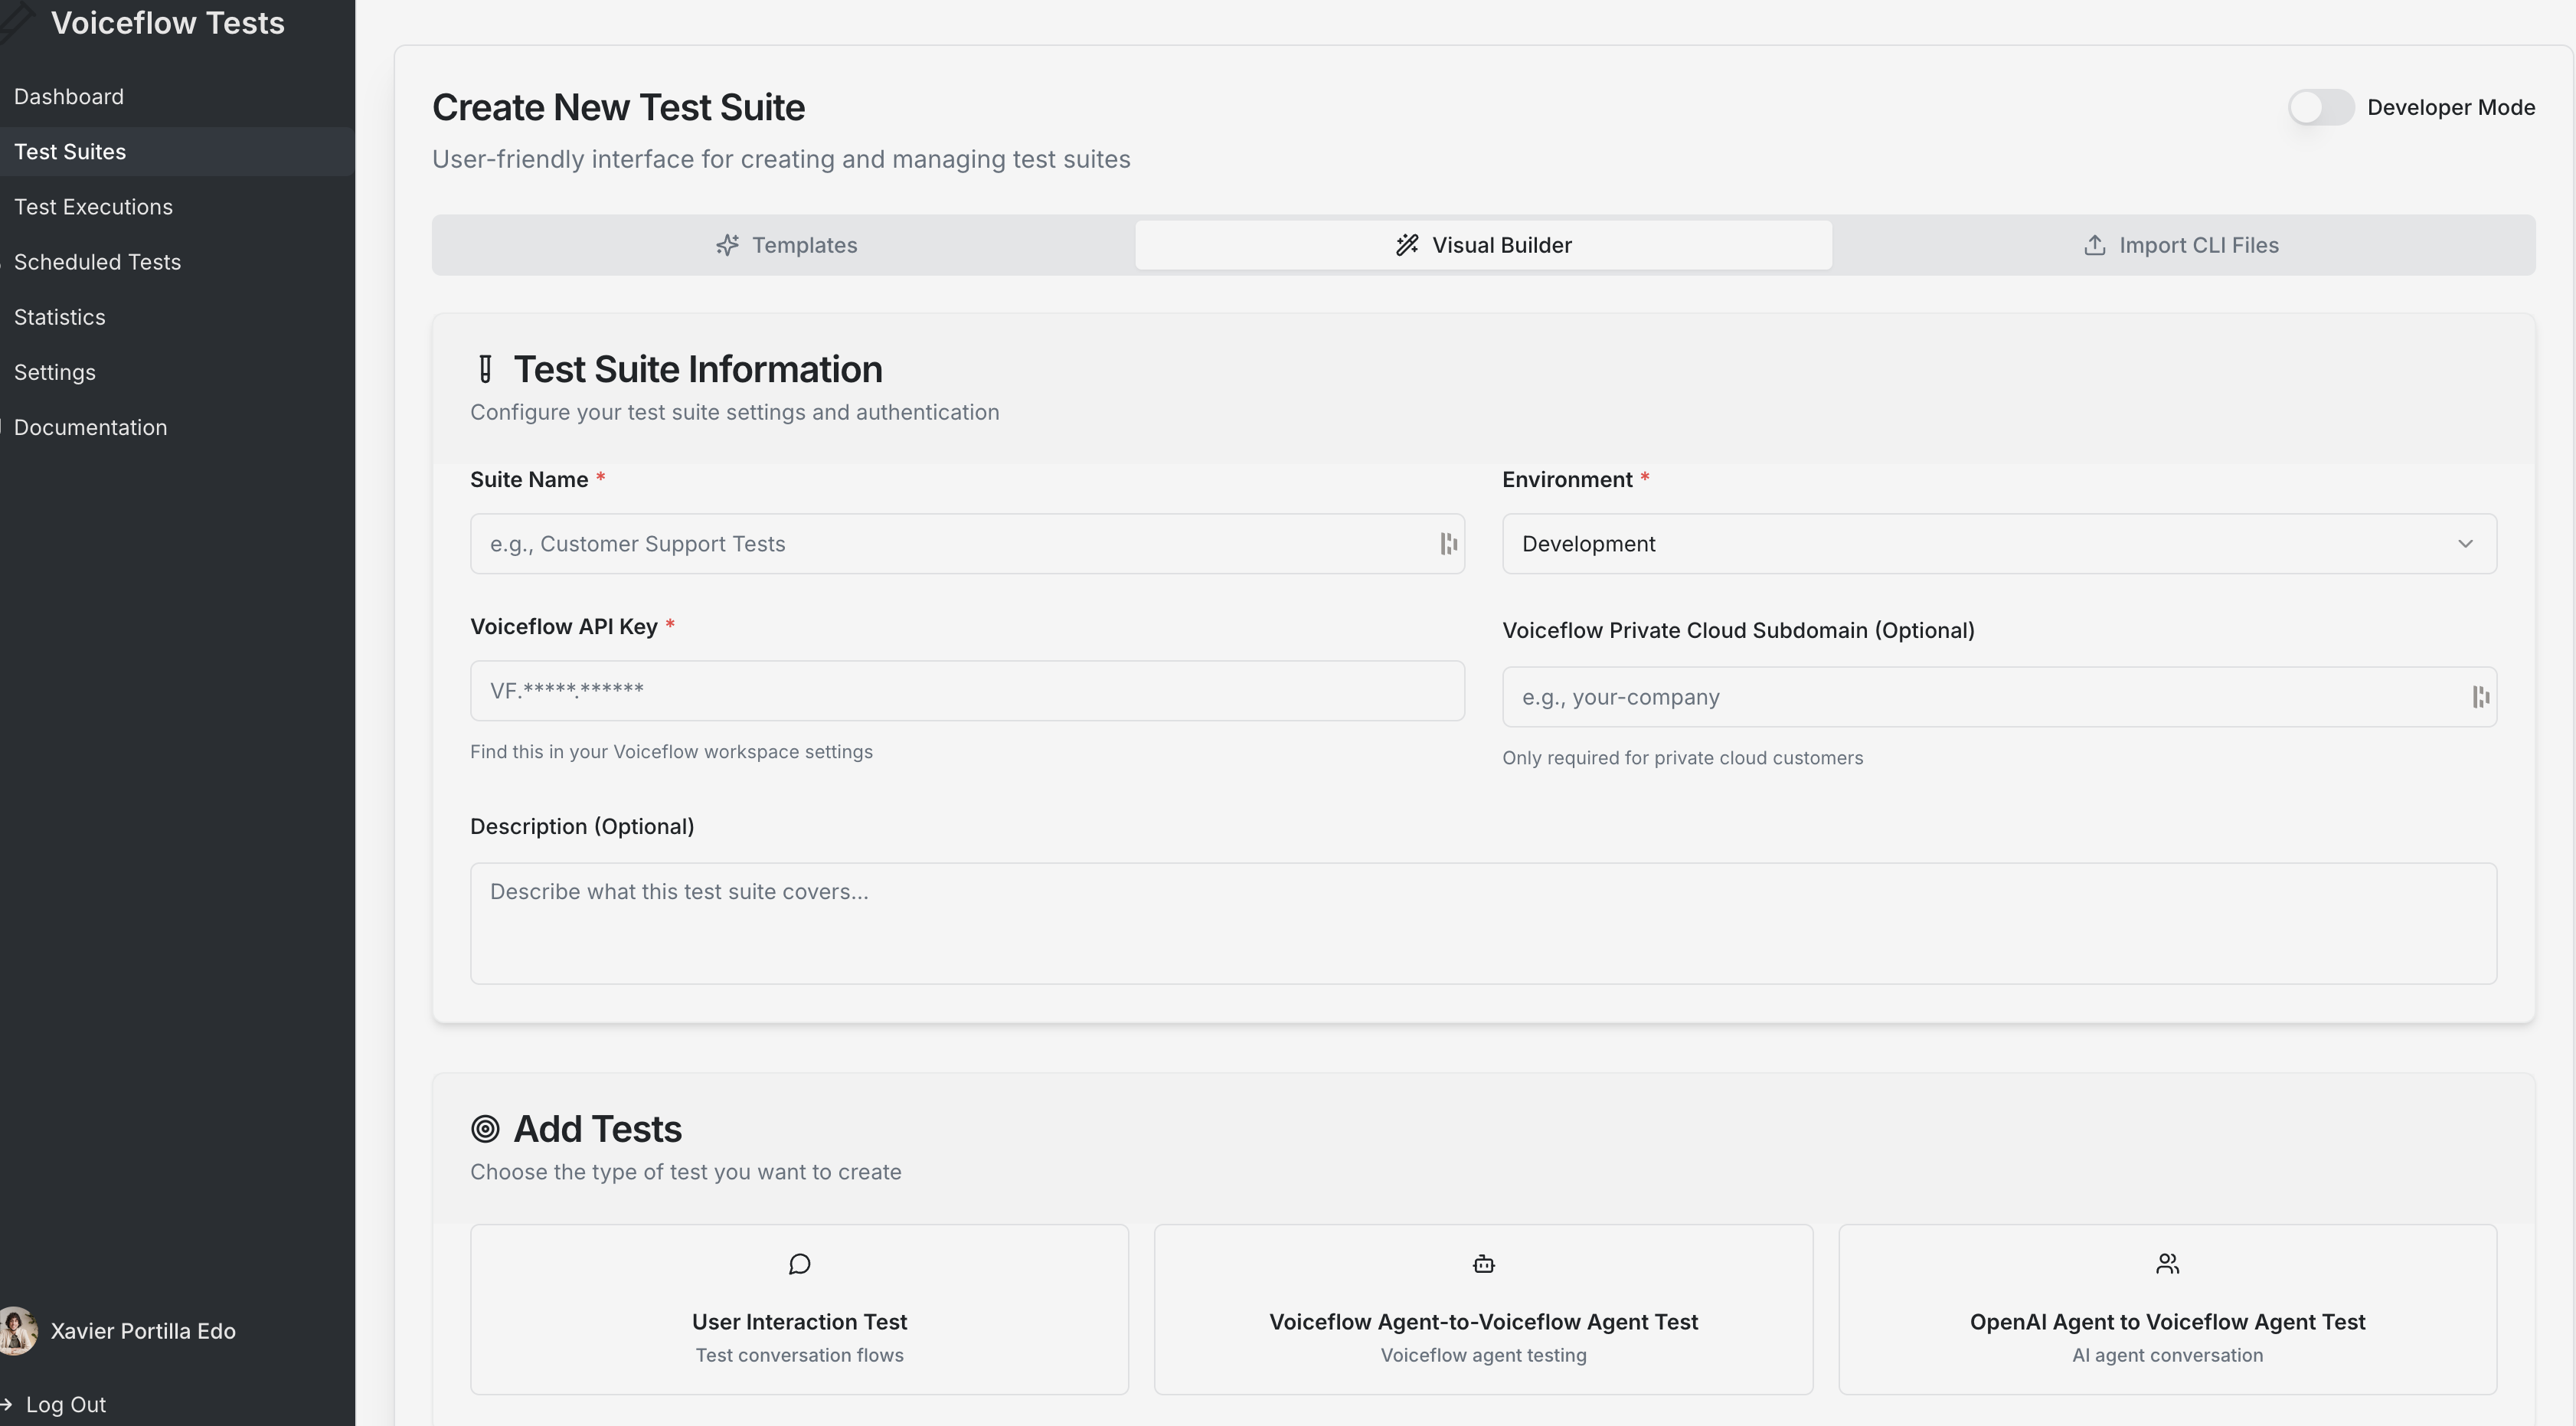Click the autofill icon in Subdomain field
Image resolution: width=2576 pixels, height=1426 pixels.
click(2480, 697)
